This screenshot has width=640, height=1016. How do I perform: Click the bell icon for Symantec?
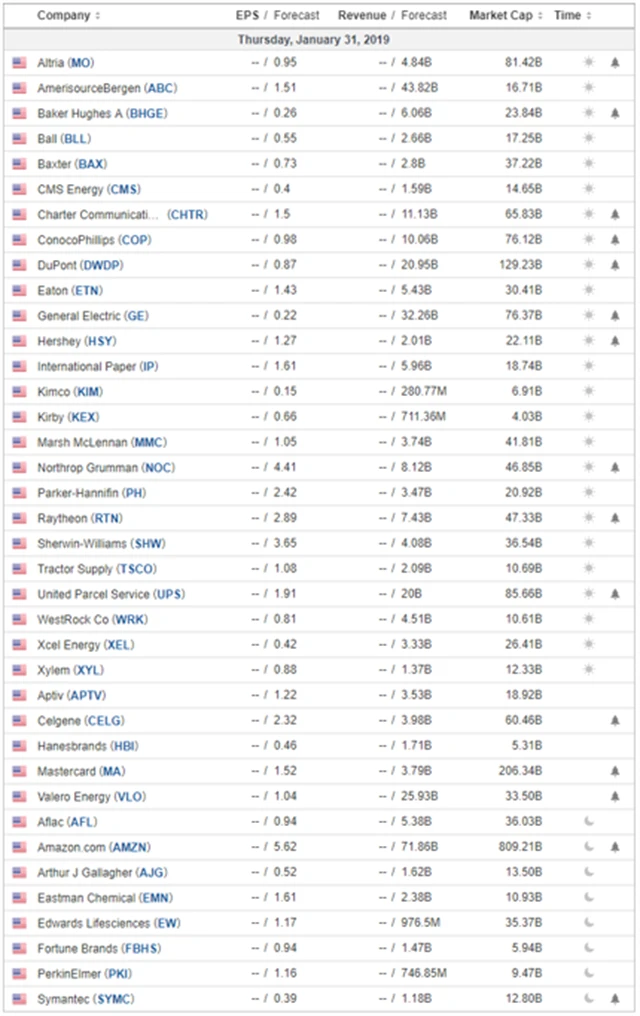coord(615,999)
